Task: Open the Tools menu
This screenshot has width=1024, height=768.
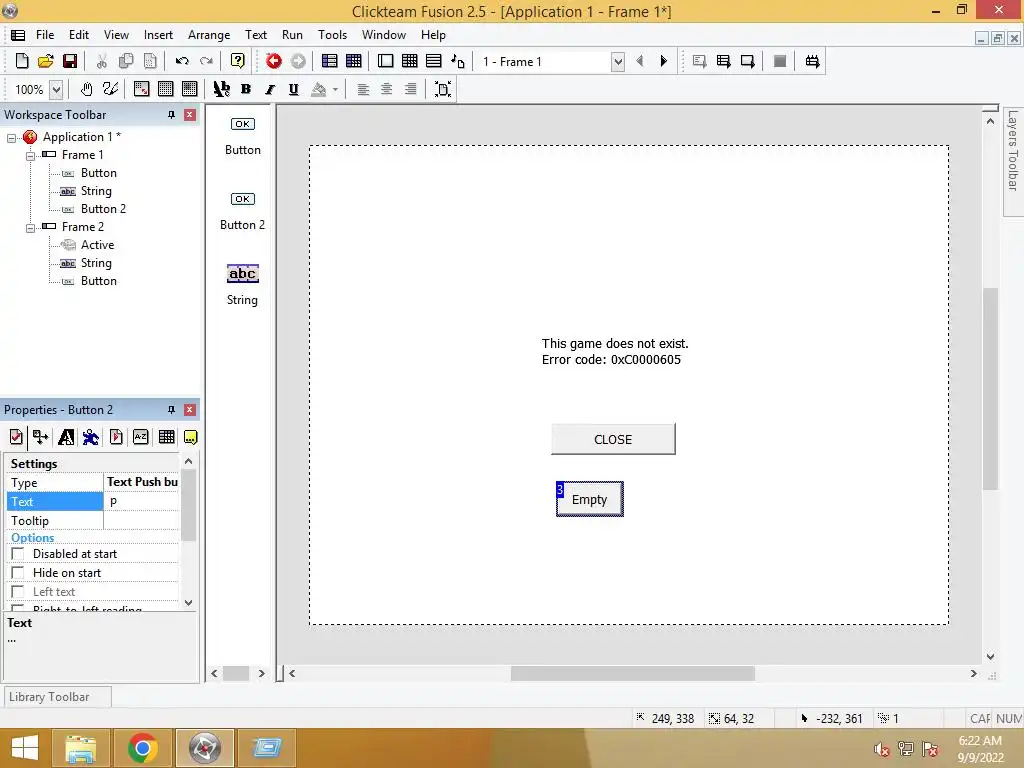Action: 332,35
